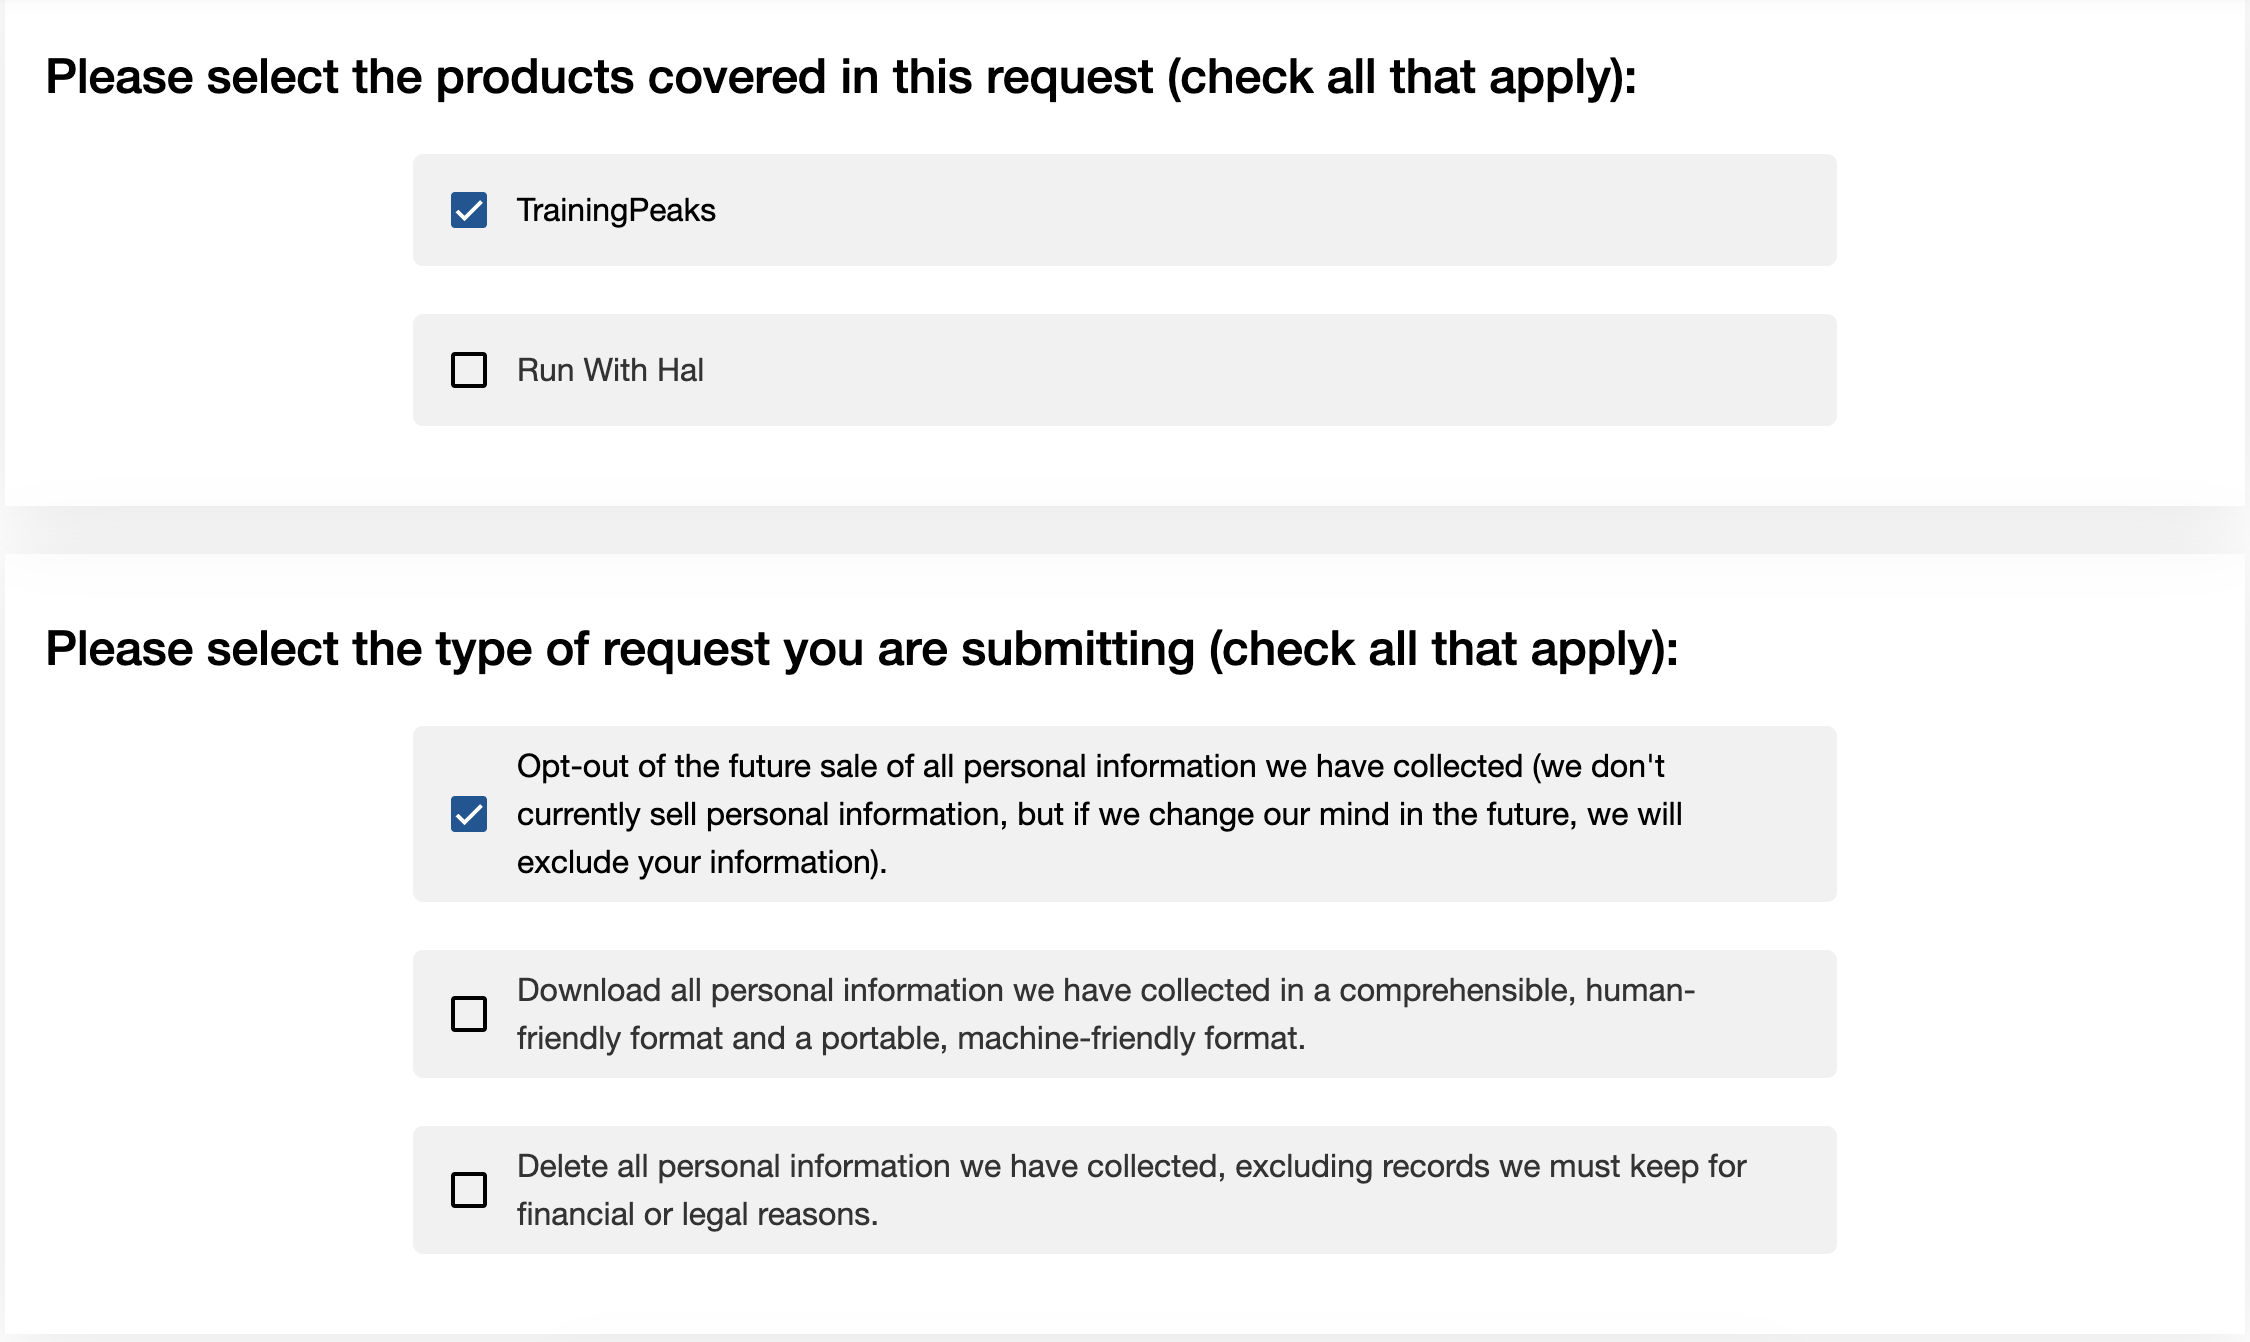
Task: Click the type of request heading
Action: [x=862, y=649]
